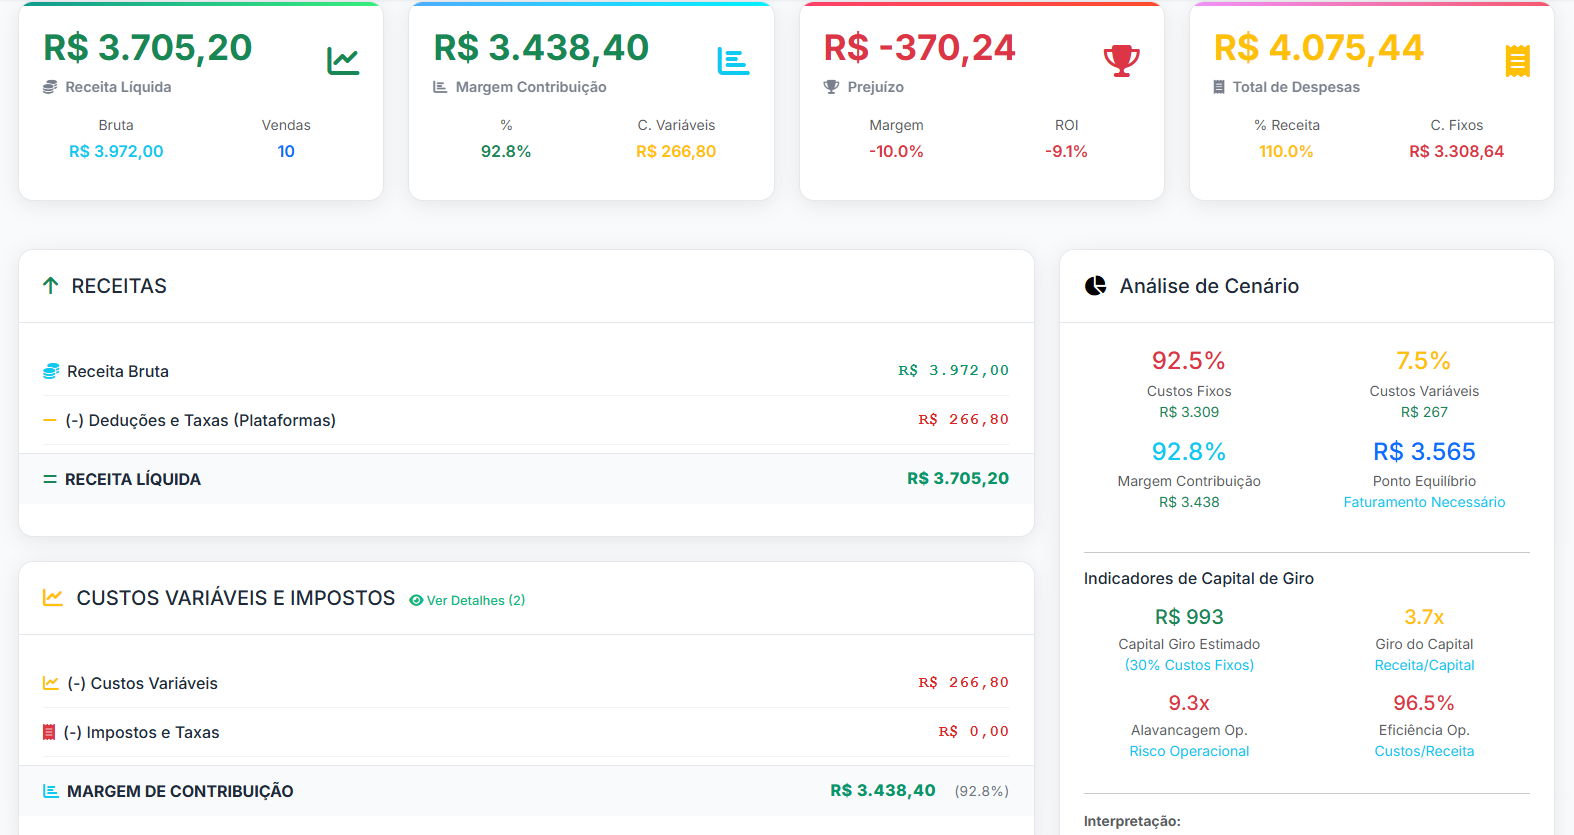Click the red receipt icon beside Impostos e Taxas
1574x835 pixels.
pos(50,731)
